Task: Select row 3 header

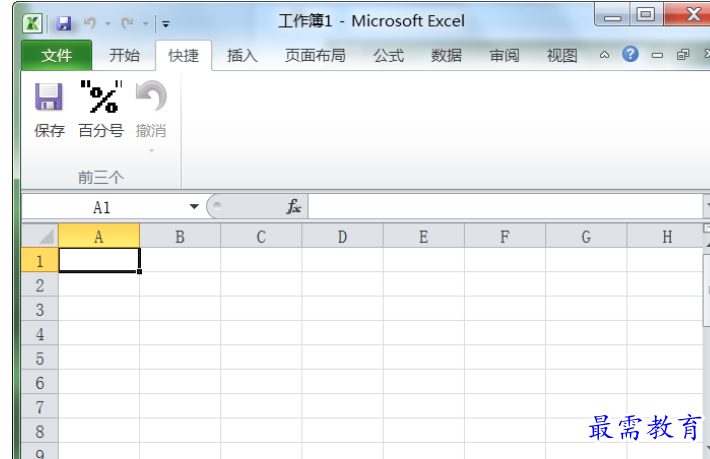Action: [x=40, y=309]
